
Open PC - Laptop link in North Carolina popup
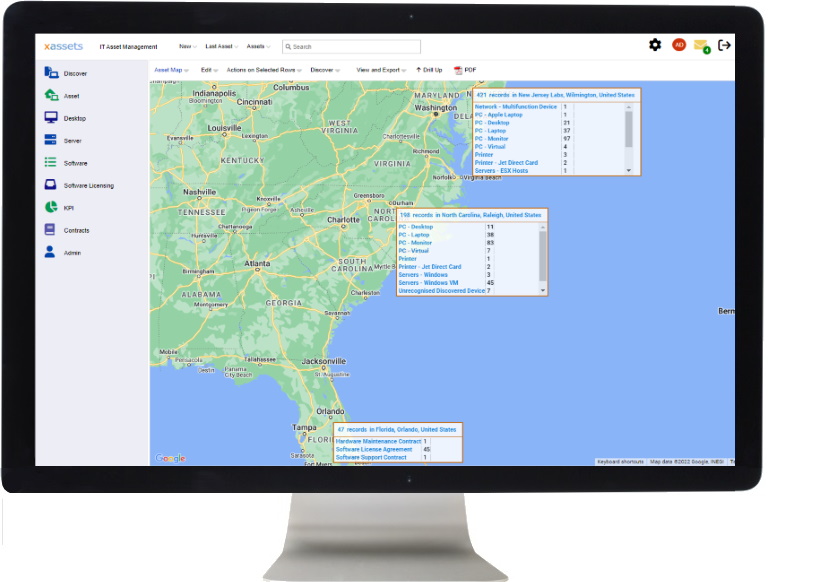[x=414, y=235]
